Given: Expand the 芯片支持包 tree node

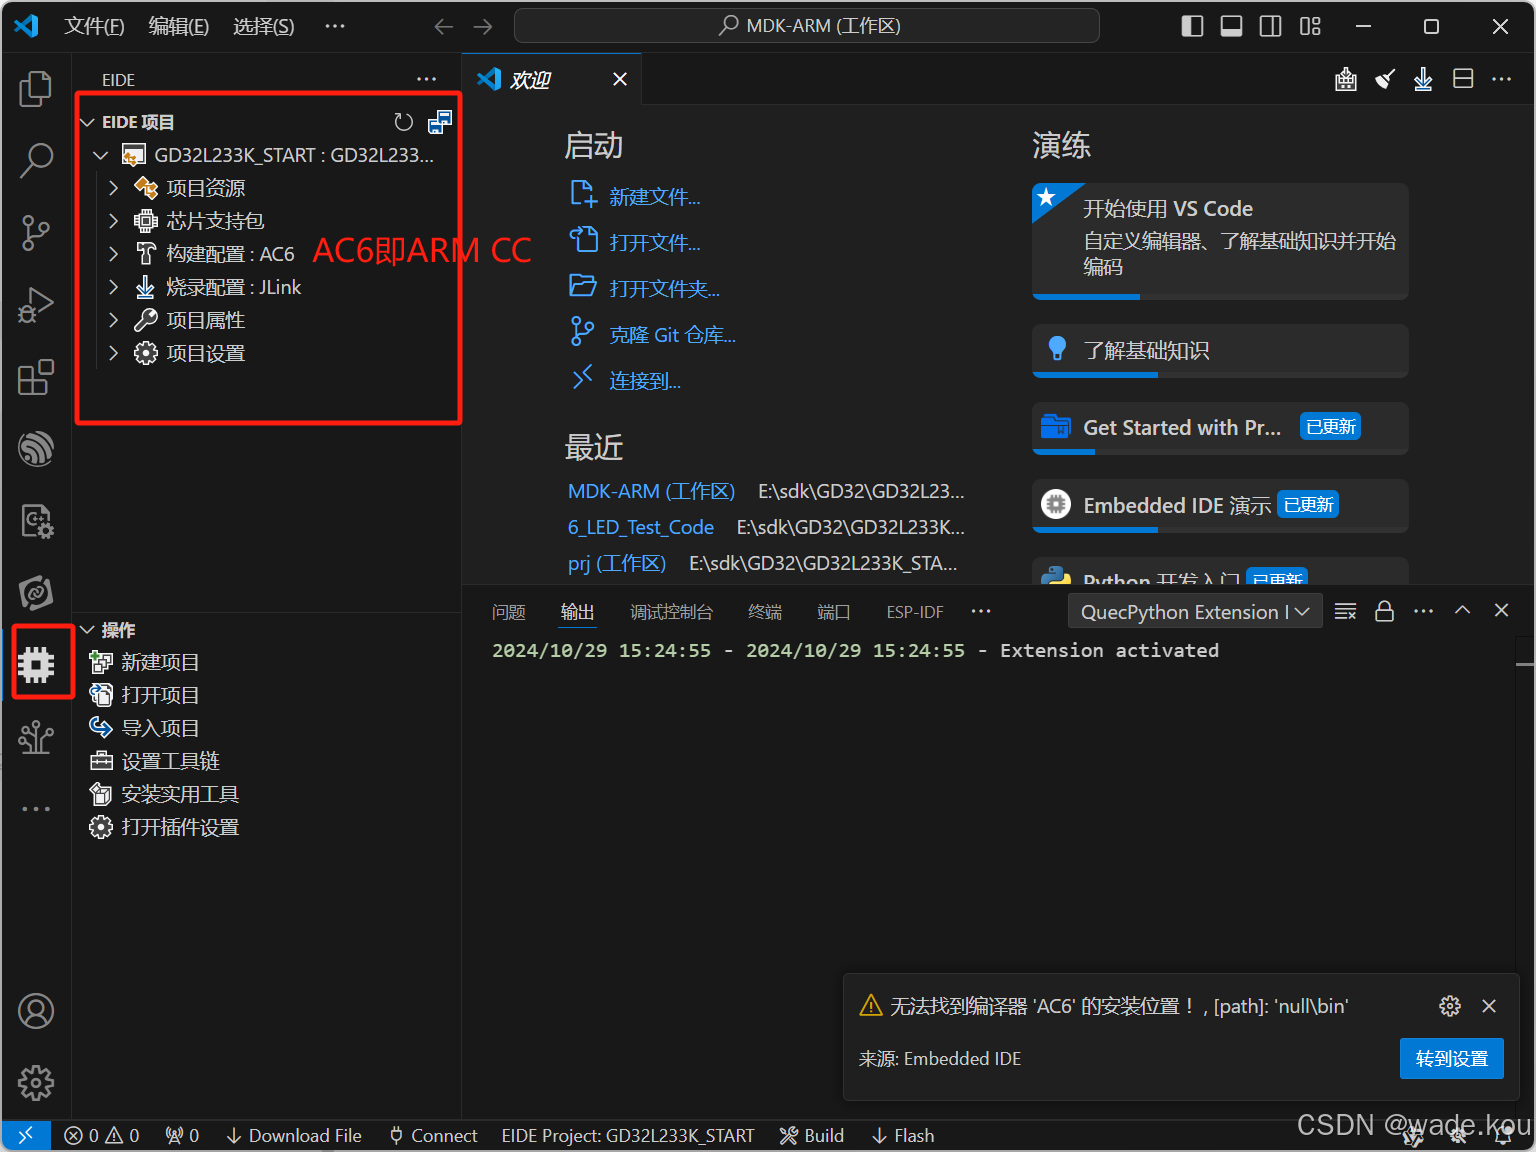Looking at the screenshot, I should tap(113, 221).
